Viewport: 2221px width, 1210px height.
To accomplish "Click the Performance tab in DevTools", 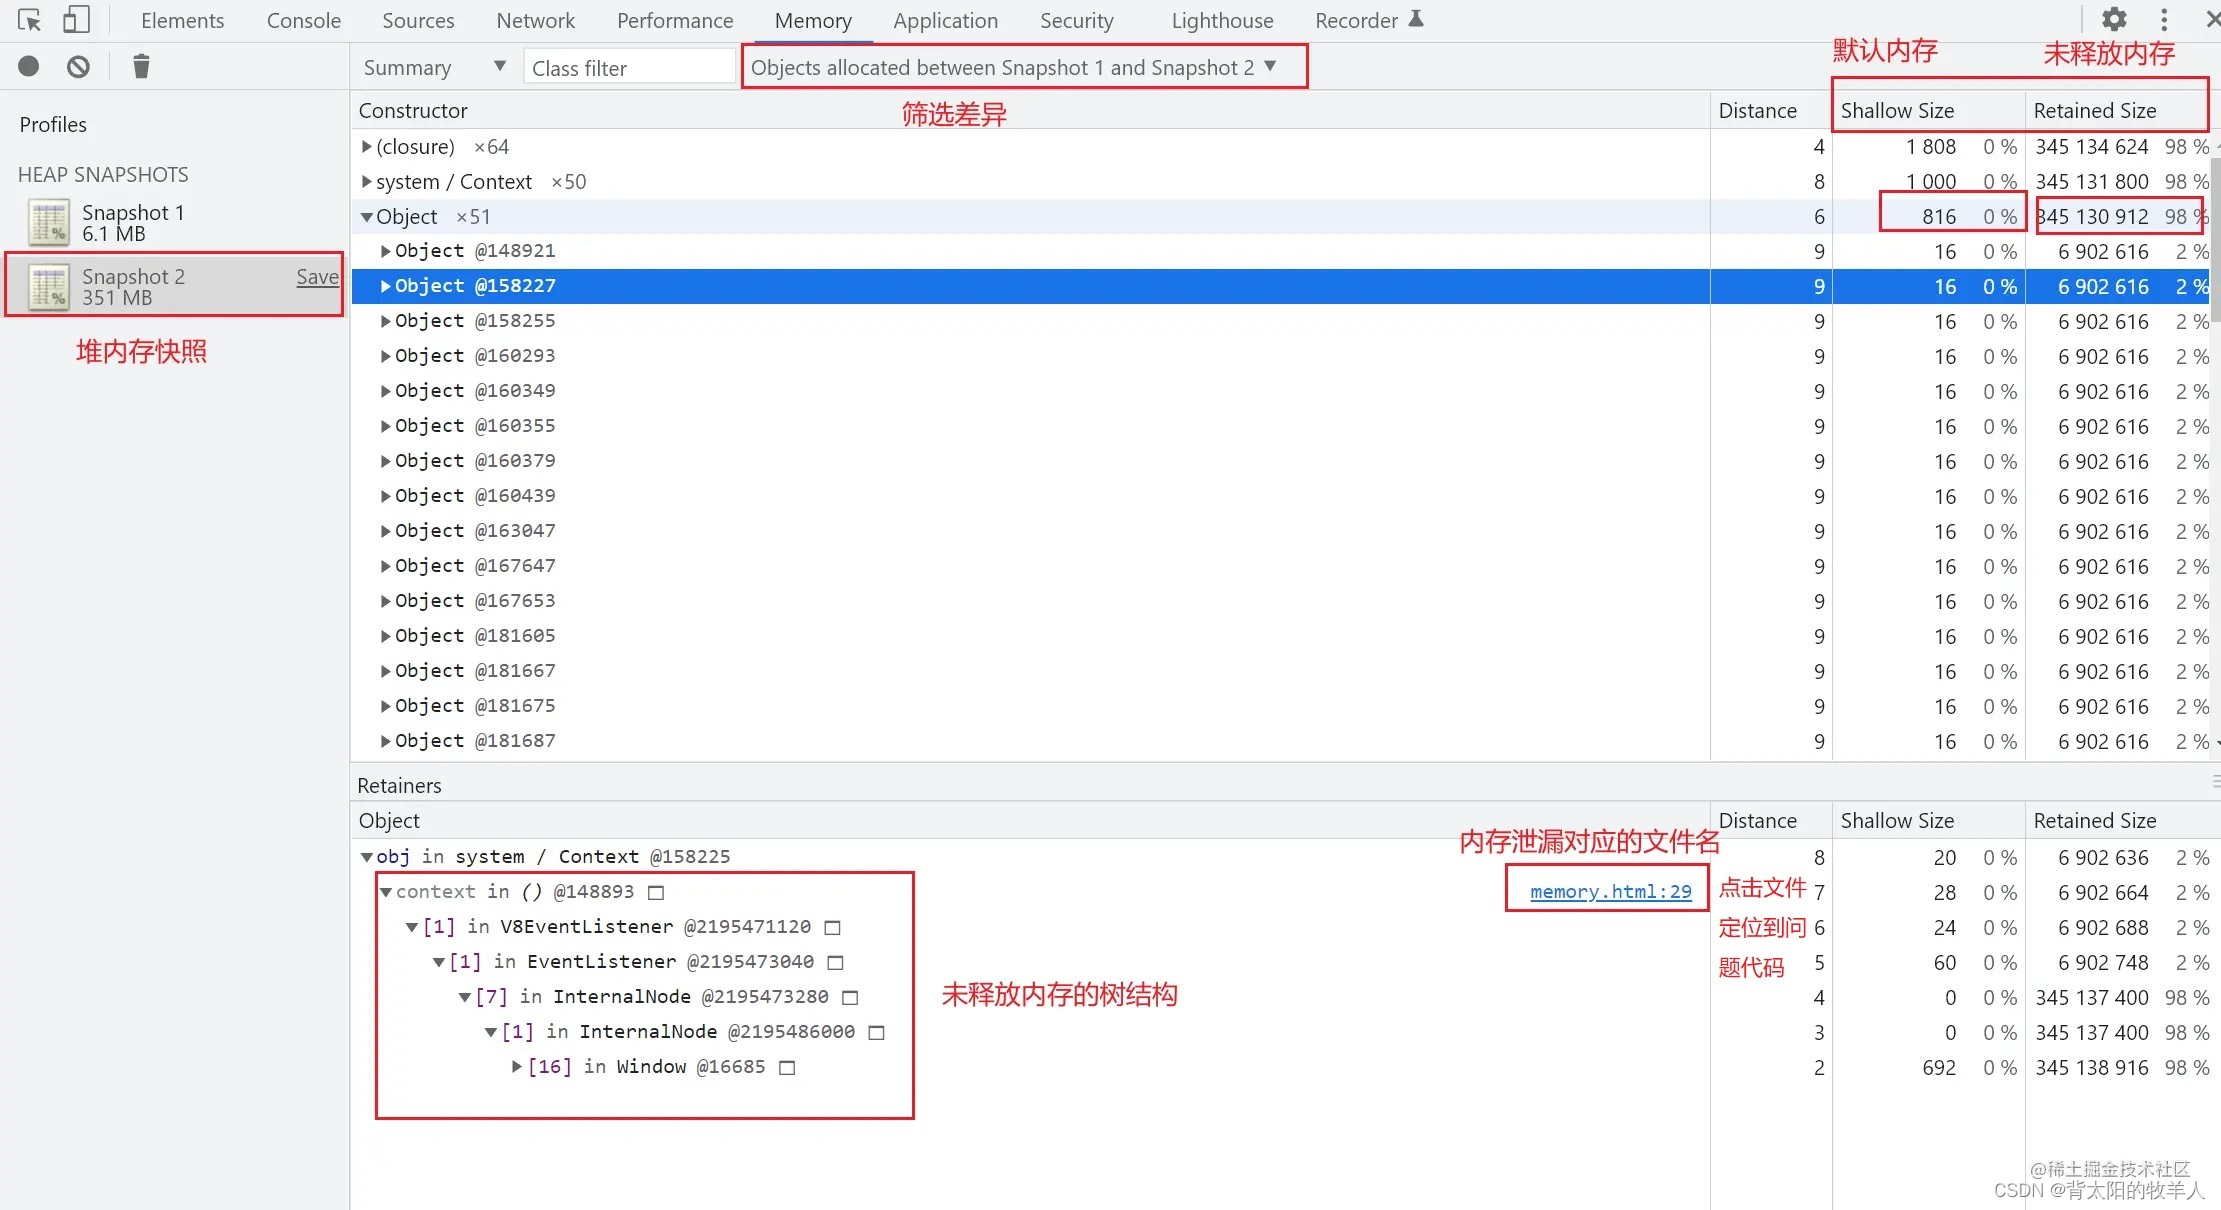I will click(x=673, y=19).
